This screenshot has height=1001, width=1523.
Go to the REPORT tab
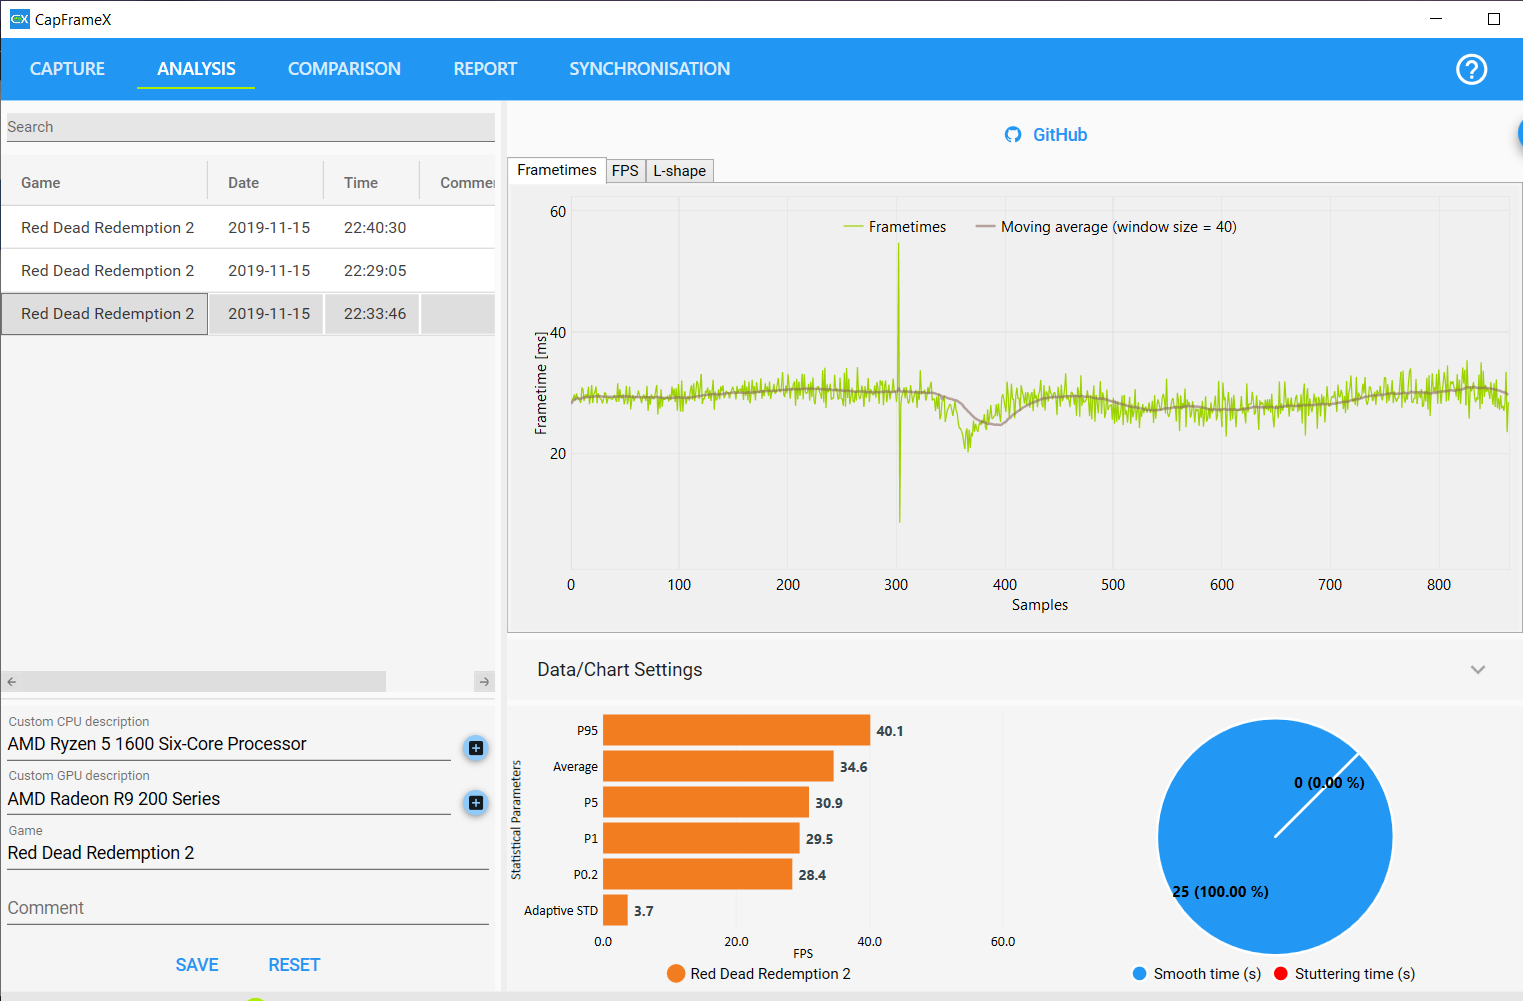click(485, 69)
